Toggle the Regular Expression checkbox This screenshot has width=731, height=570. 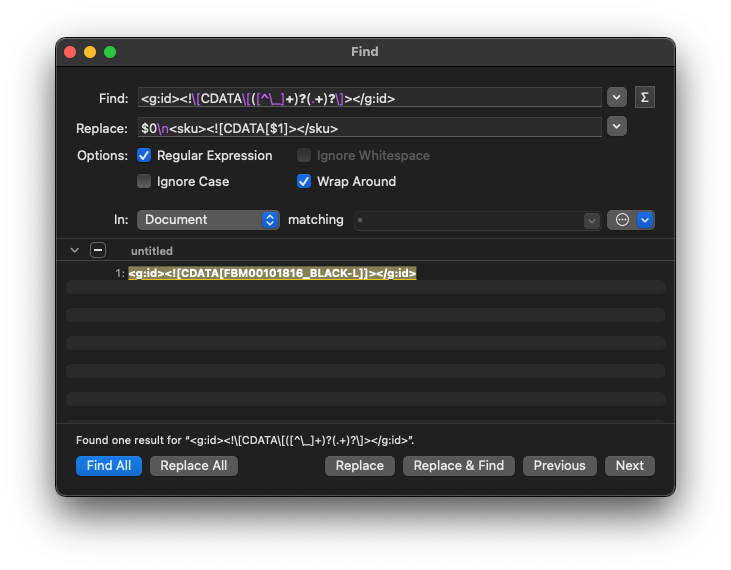pos(144,155)
